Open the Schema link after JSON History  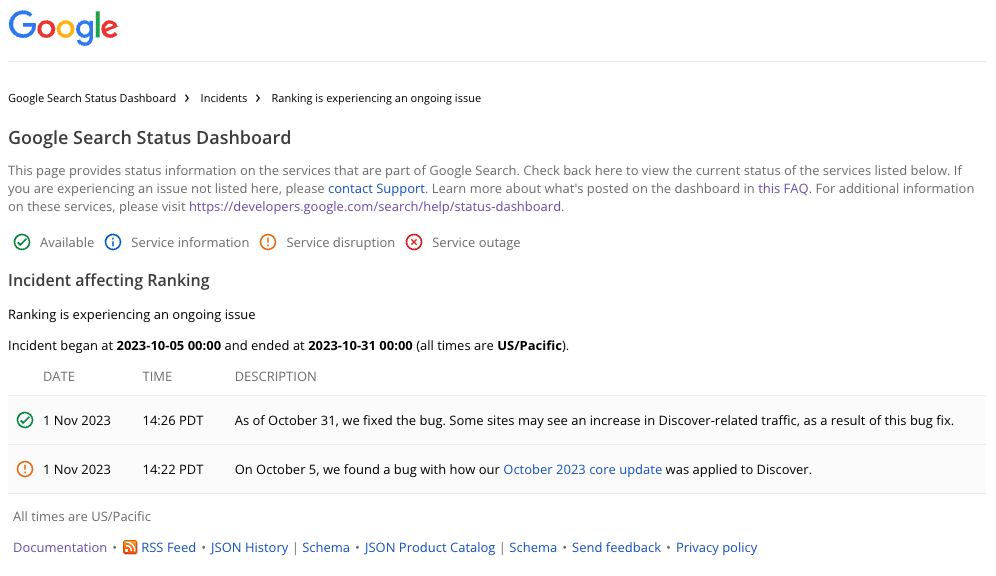coord(326,547)
